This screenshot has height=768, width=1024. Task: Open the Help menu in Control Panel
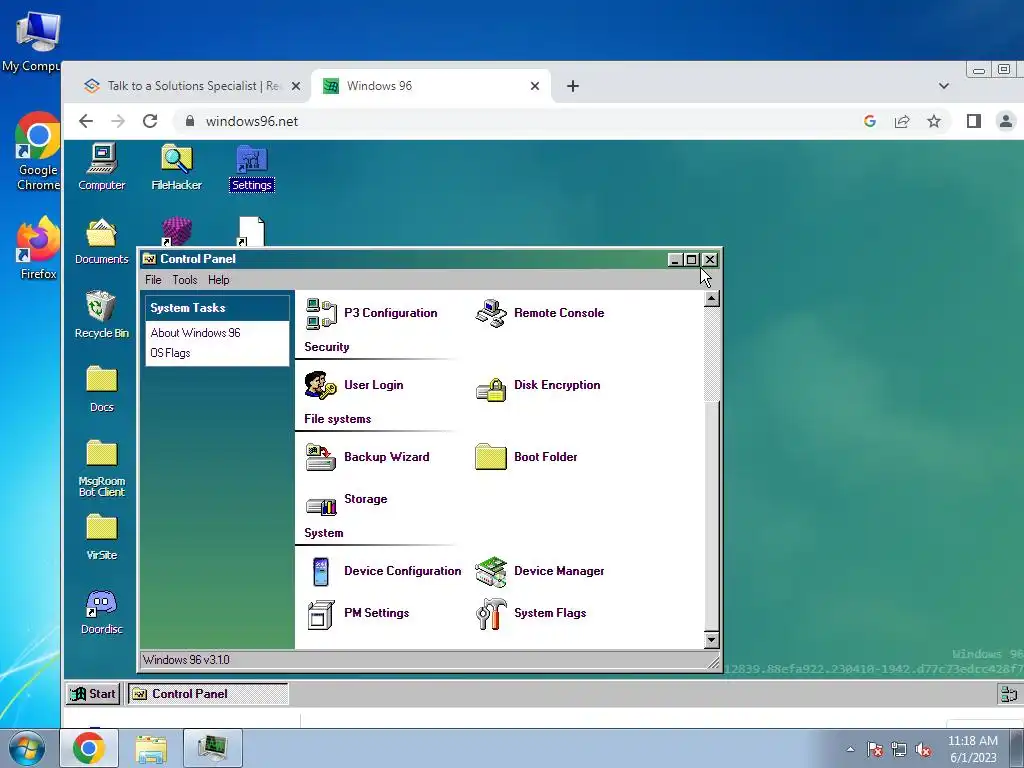(x=219, y=280)
